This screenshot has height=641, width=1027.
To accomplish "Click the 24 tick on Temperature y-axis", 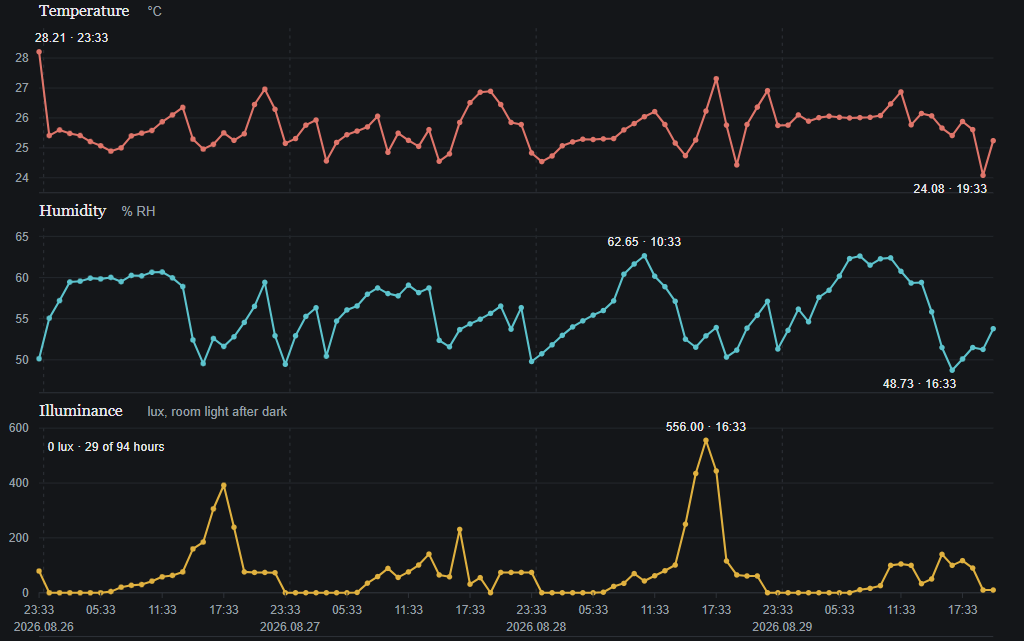I will click(x=22, y=177).
